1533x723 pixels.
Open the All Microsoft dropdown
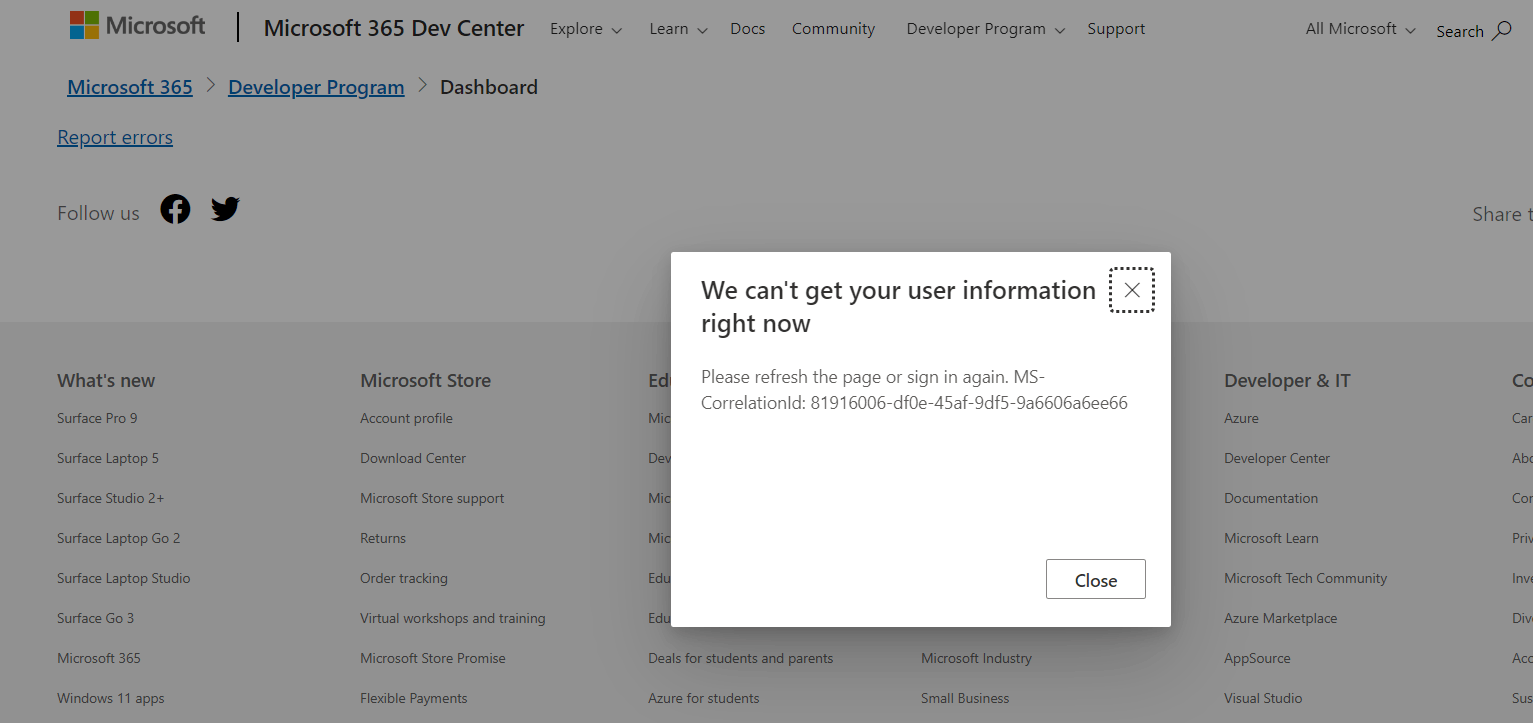1361,29
